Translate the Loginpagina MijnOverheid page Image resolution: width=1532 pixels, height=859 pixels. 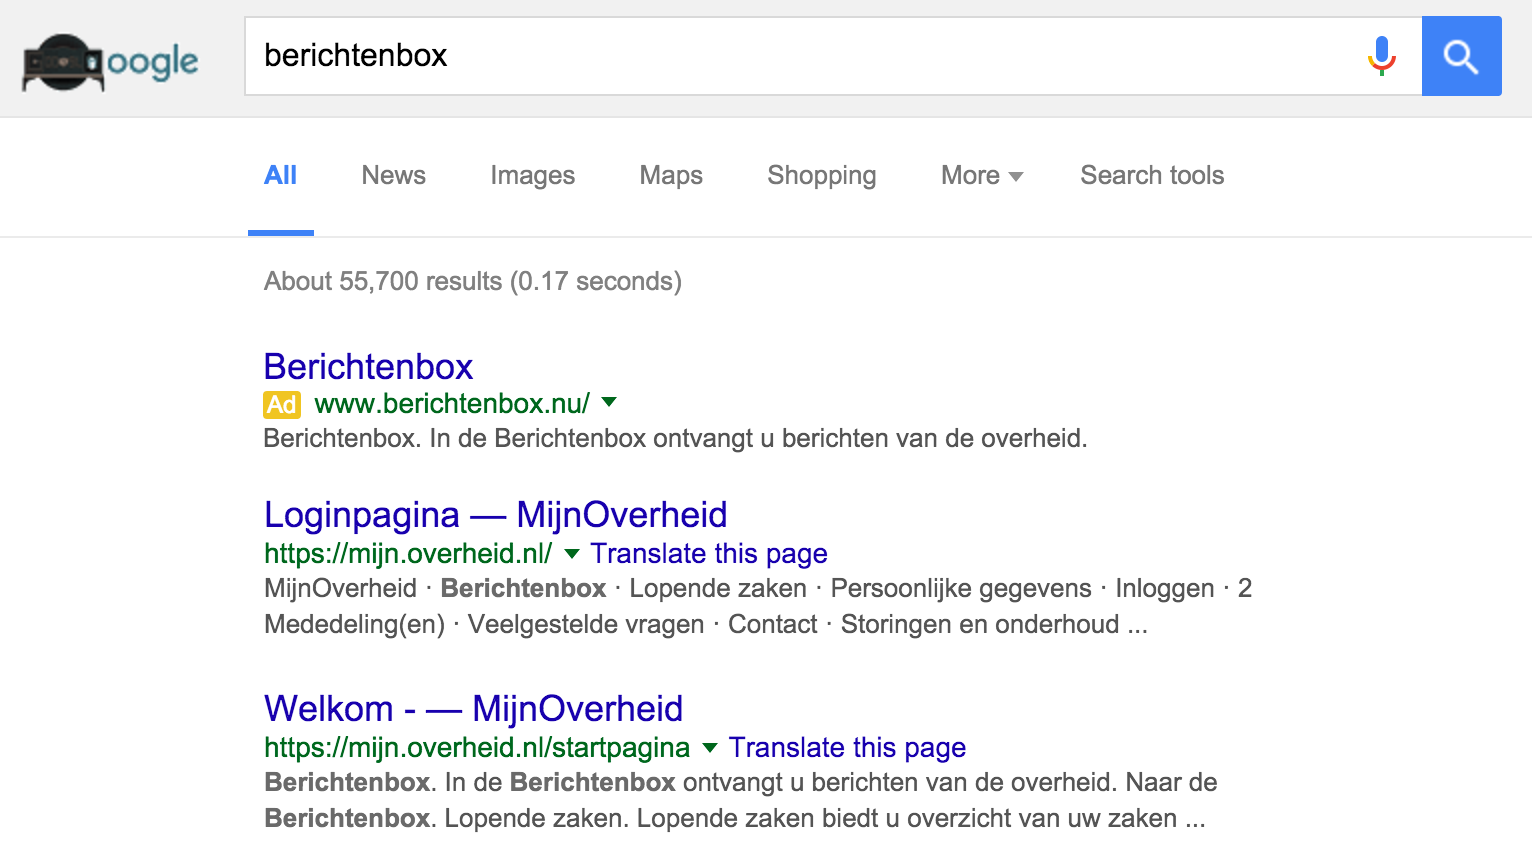(708, 553)
